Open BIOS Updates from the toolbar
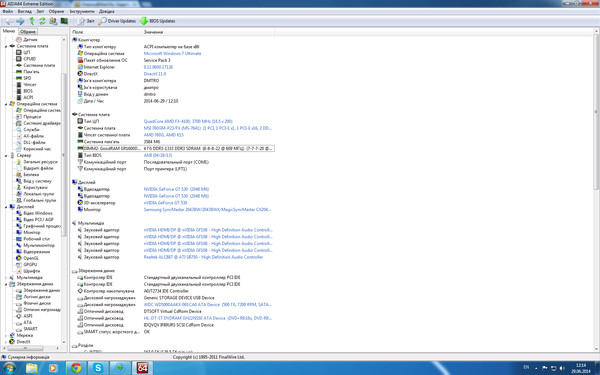Screen dimensions: 600x375 pos(157,21)
